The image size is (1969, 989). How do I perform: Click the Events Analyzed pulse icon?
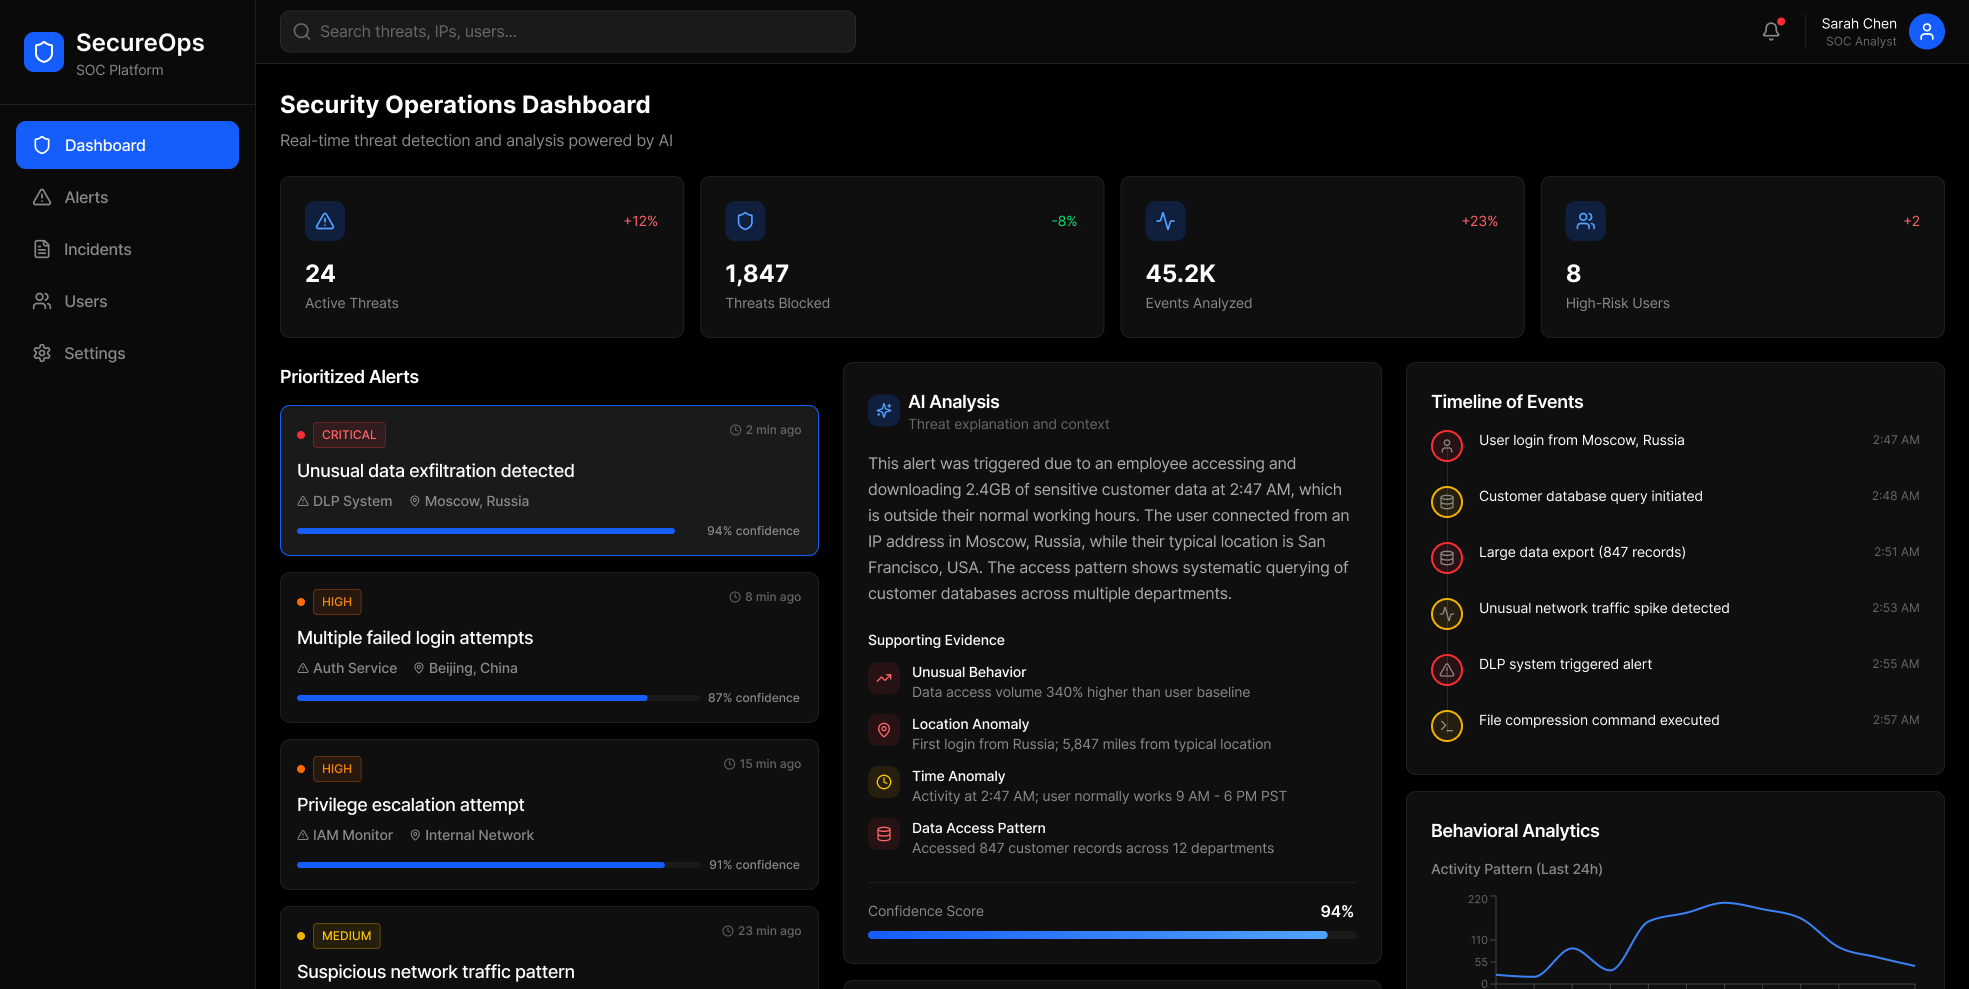(x=1165, y=221)
